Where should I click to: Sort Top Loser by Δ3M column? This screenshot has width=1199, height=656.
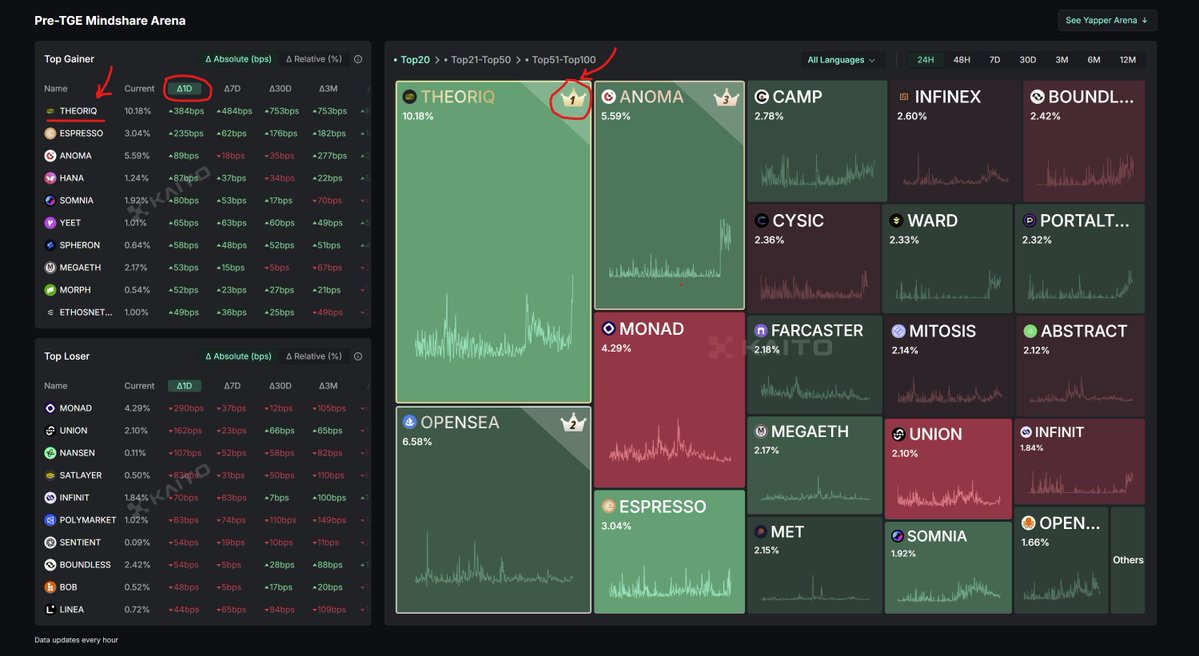(x=328, y=386)
